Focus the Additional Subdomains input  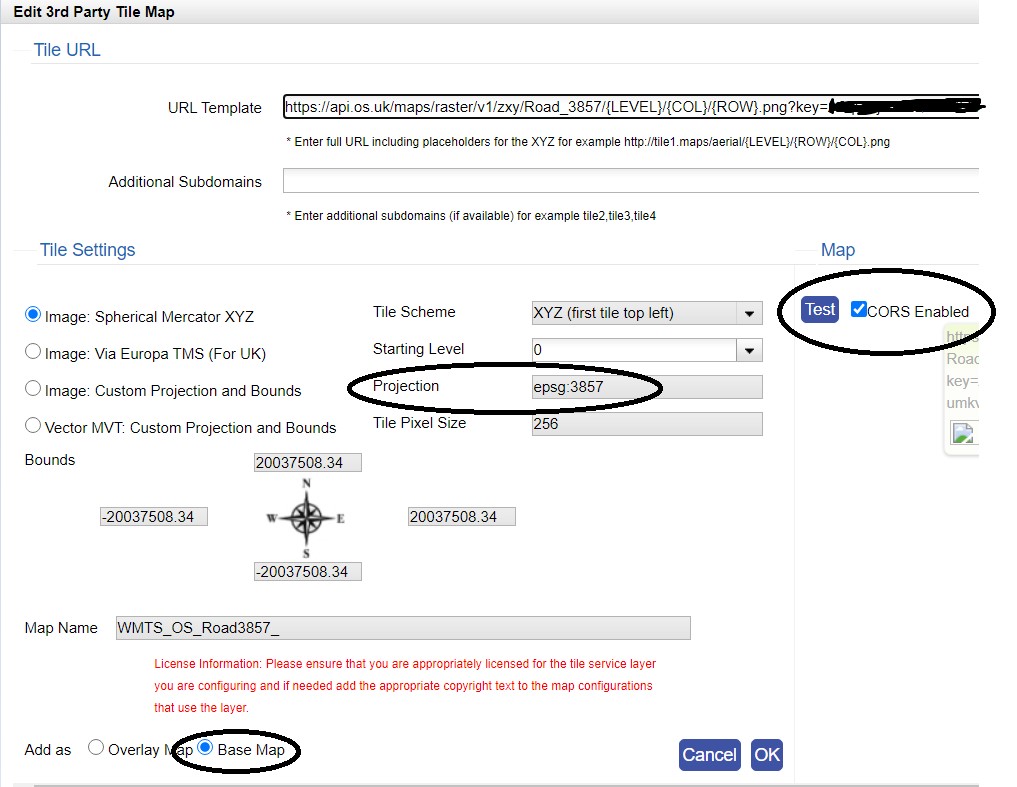[x=630, y=181]
